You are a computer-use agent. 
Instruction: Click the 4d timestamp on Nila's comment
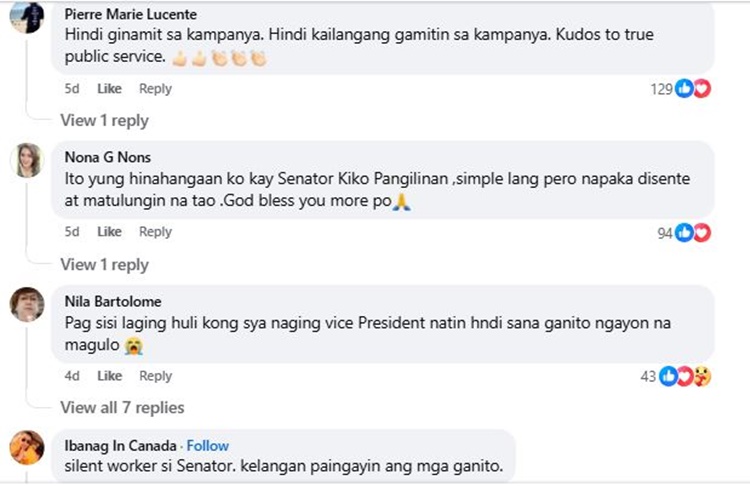coord(72,376)
